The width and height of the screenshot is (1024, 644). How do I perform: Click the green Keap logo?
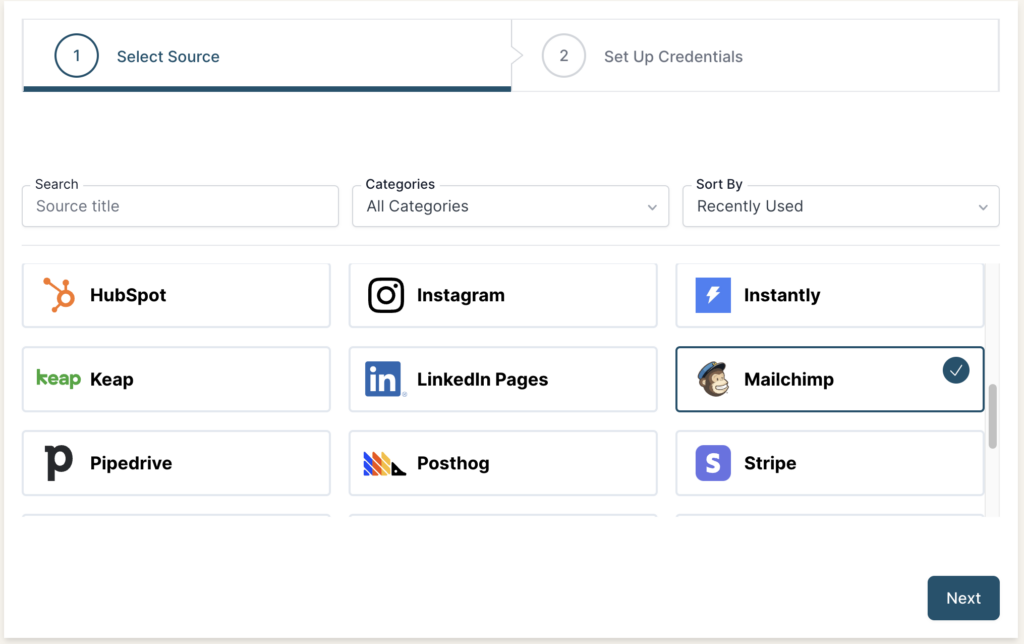(58, 379)
